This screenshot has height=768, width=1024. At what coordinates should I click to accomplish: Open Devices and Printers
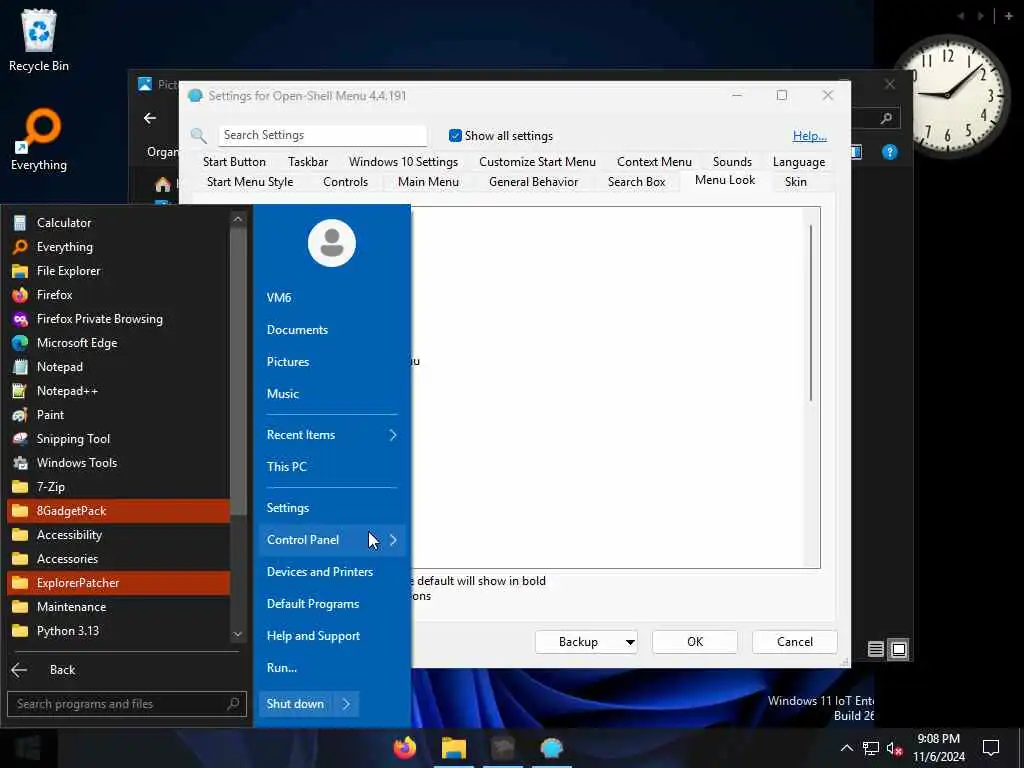(332, 572)
